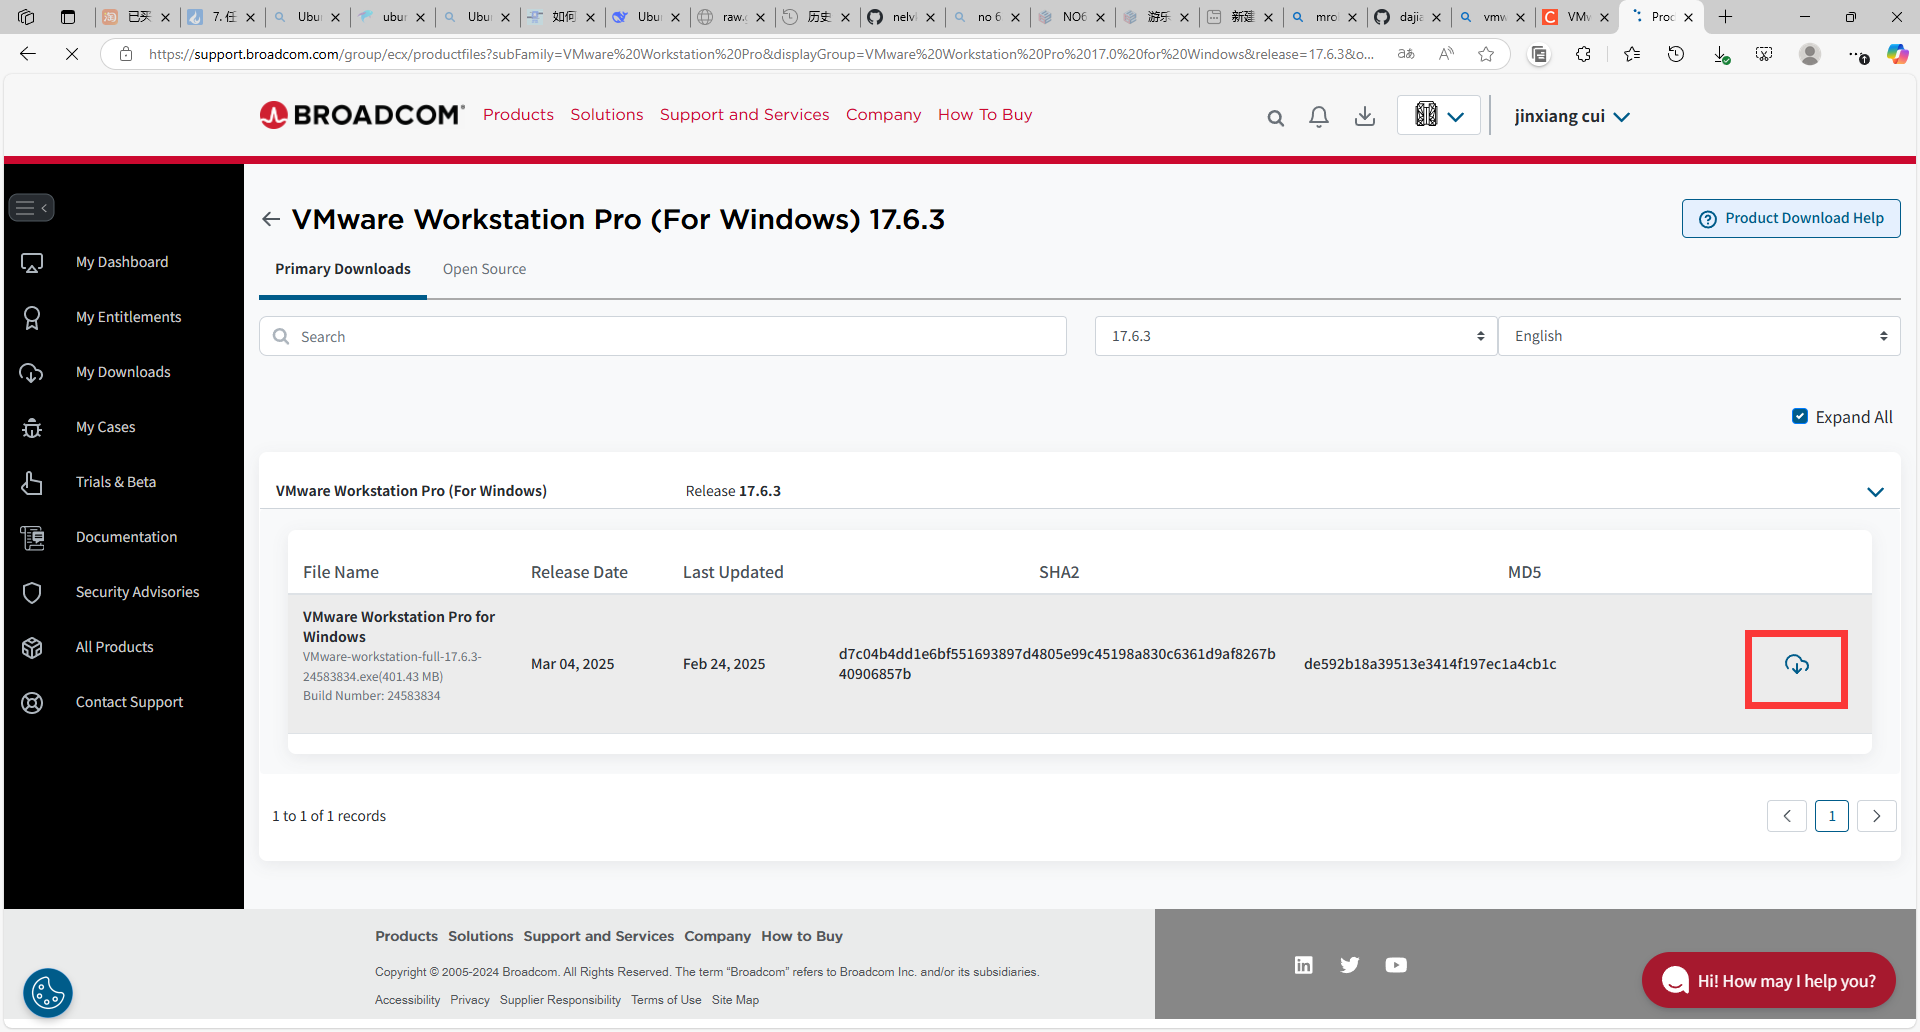The width and height of the screenshot is (1920, 1032).
Task: Open the browser Copilot icon
Action: point(1897,54)
